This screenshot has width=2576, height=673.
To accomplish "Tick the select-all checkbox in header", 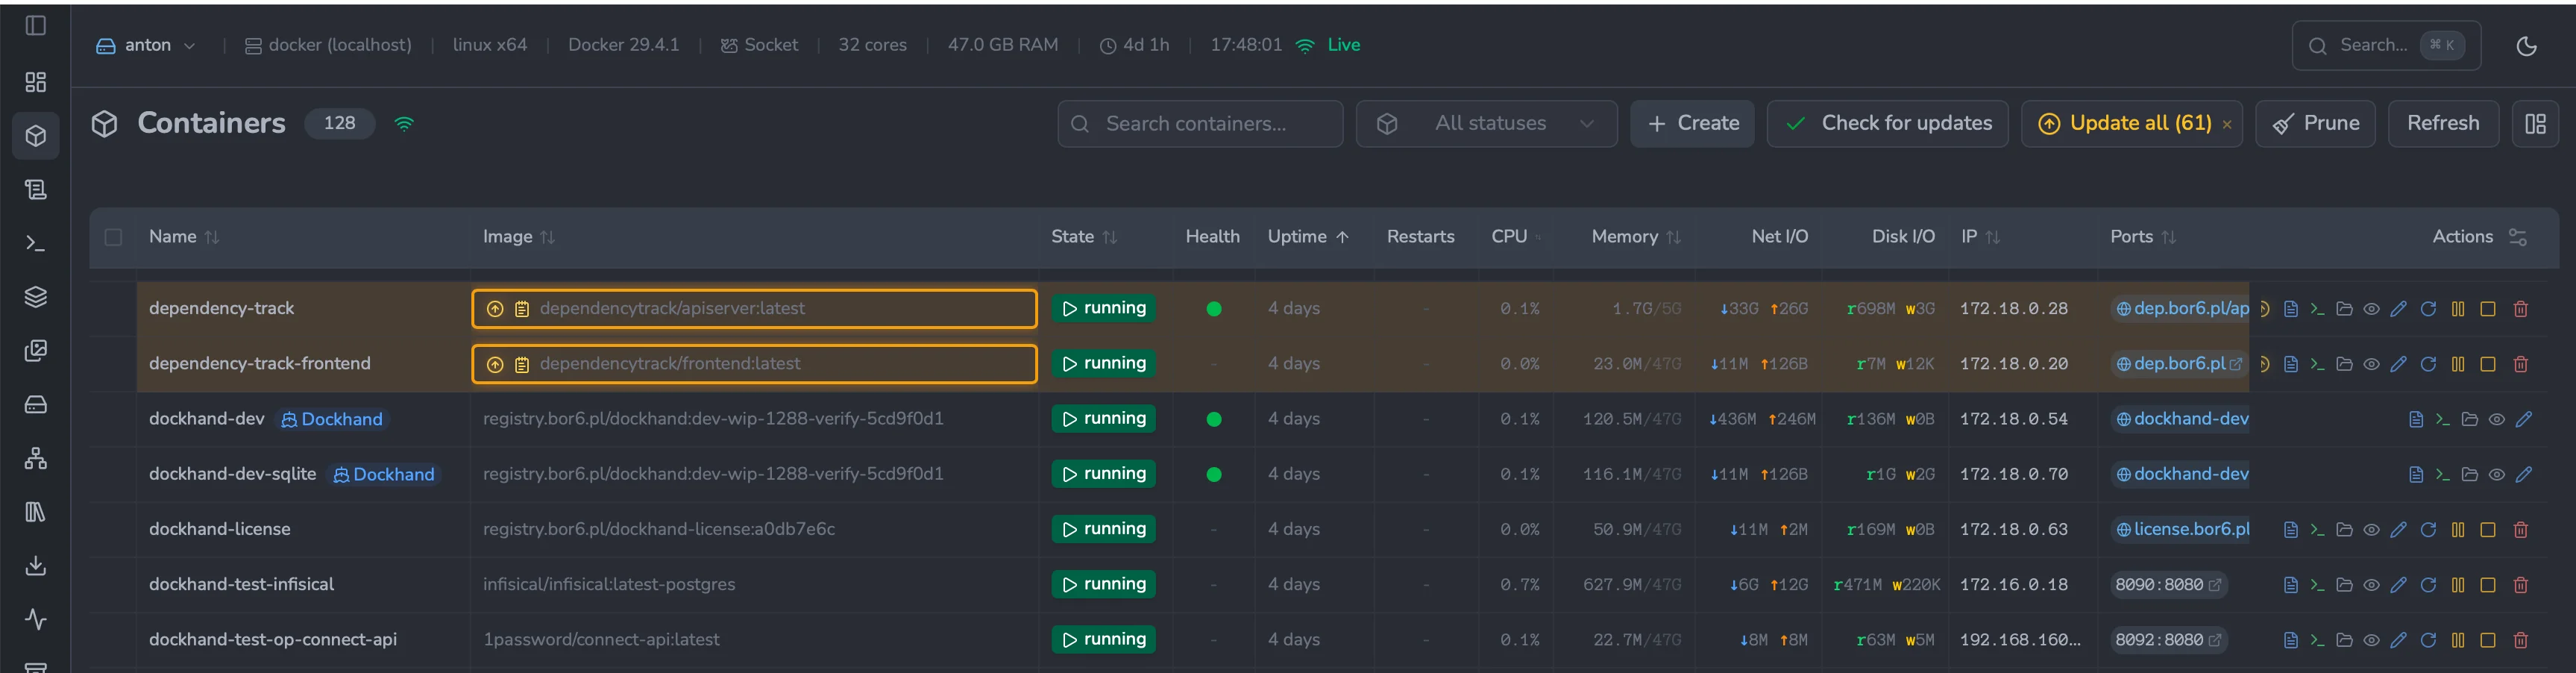I will click(113, 237).
